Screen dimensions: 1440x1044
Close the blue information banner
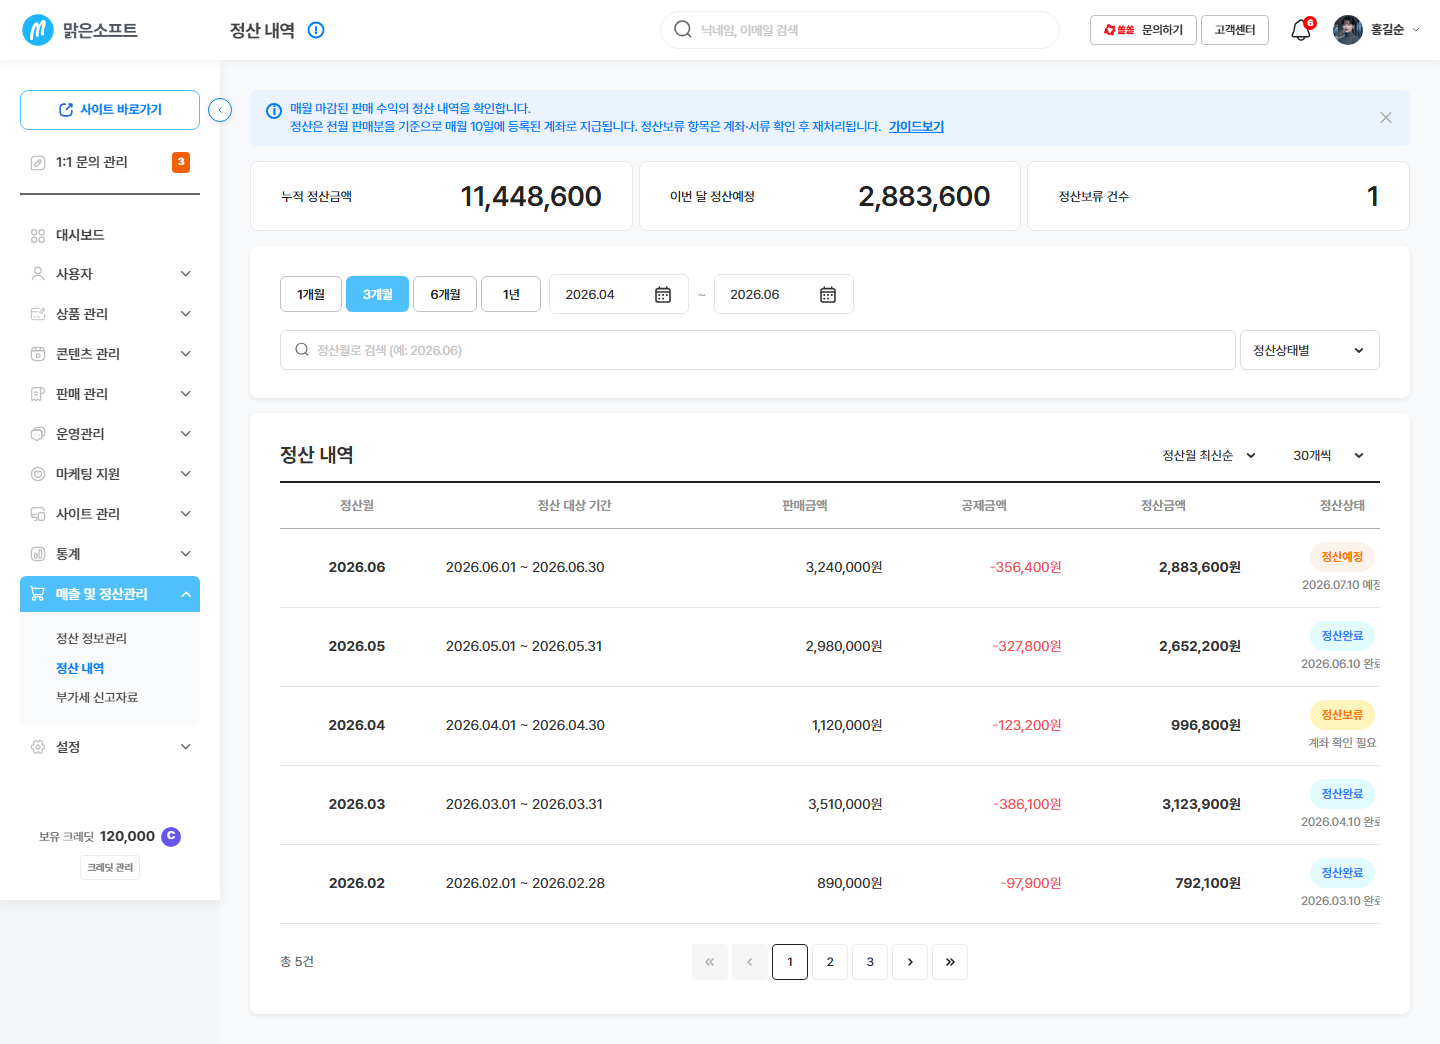click(x=1386, y=118)
